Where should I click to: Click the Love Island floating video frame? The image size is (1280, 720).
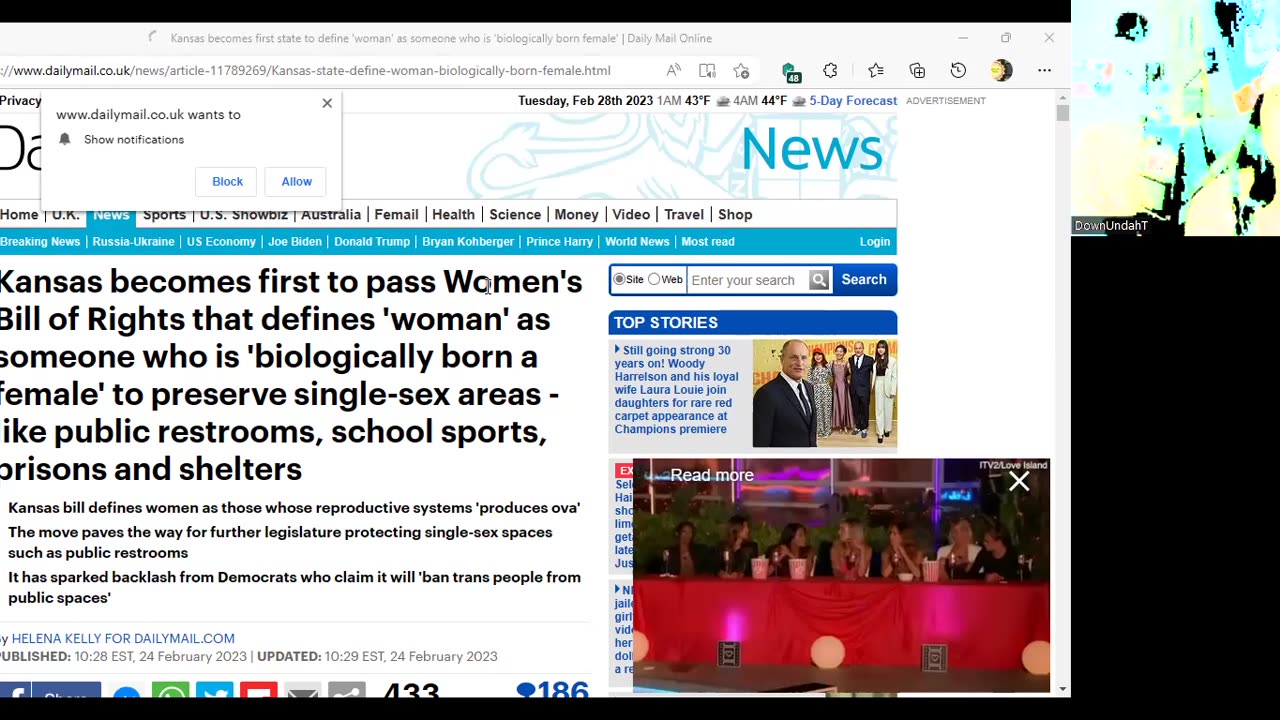click(x=842, y=575)
